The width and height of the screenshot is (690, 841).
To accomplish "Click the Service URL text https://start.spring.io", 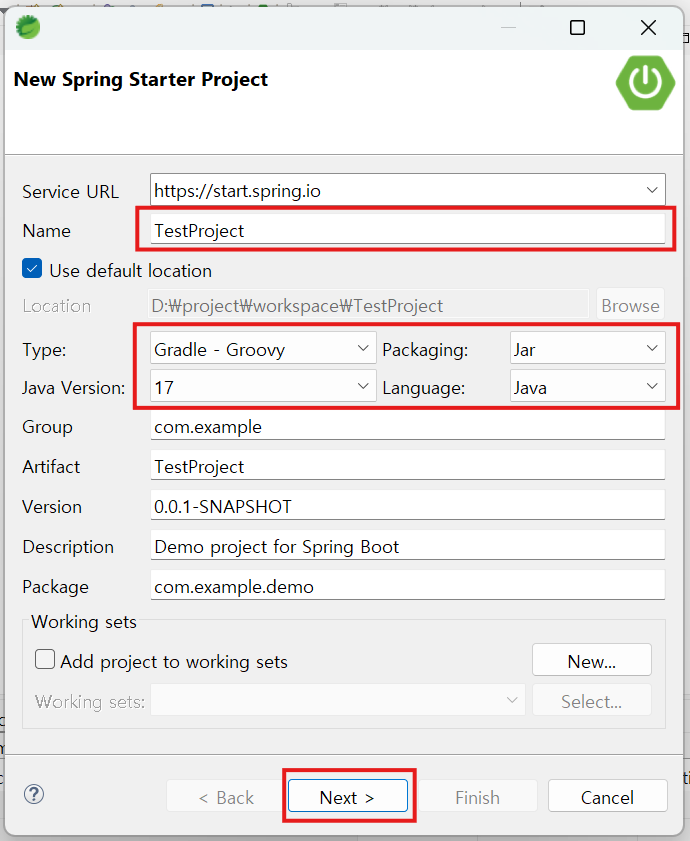I will [x=237, y=190].
